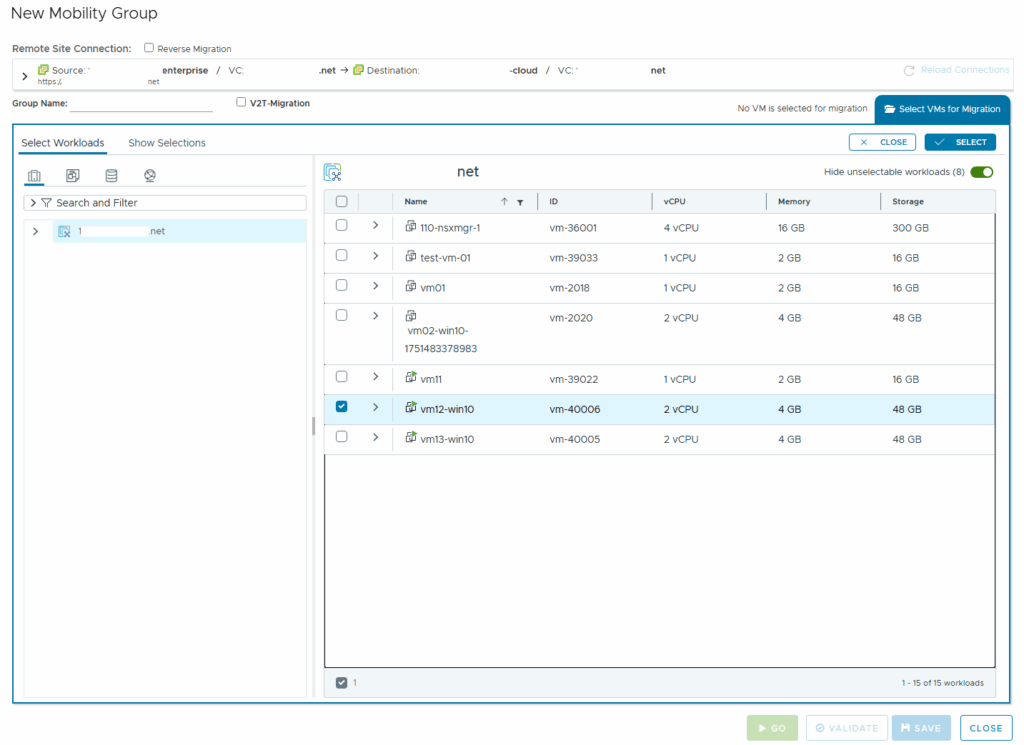Screen dimensions: 1024x745
Task: Click the Name column filter icon
Action: pos(520,202)
